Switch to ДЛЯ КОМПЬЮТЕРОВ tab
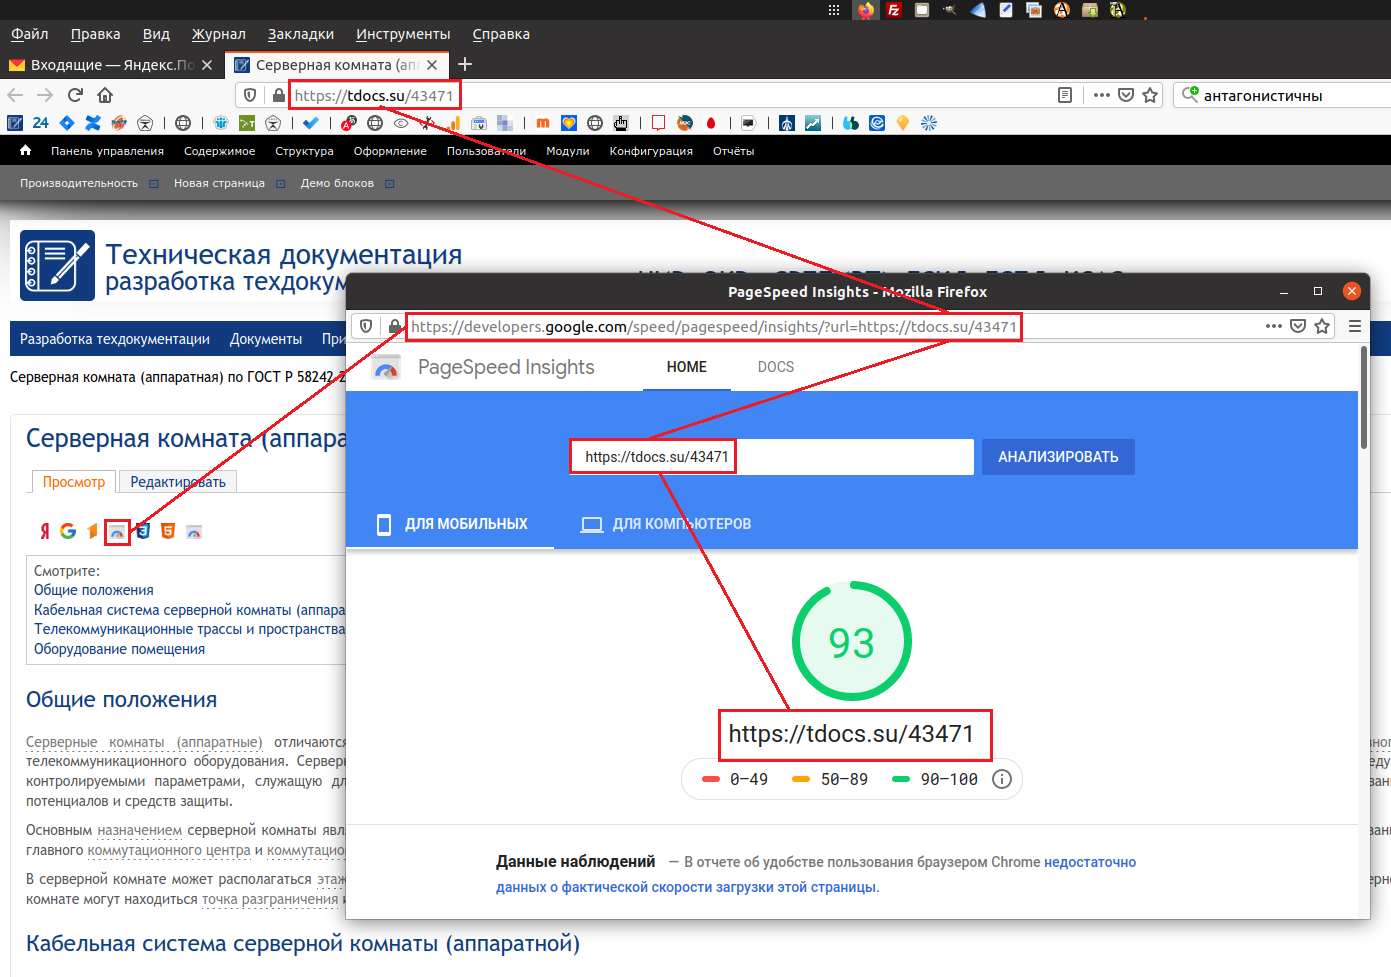The height and width of the screenshot is (977, 1391). point(666,524)
